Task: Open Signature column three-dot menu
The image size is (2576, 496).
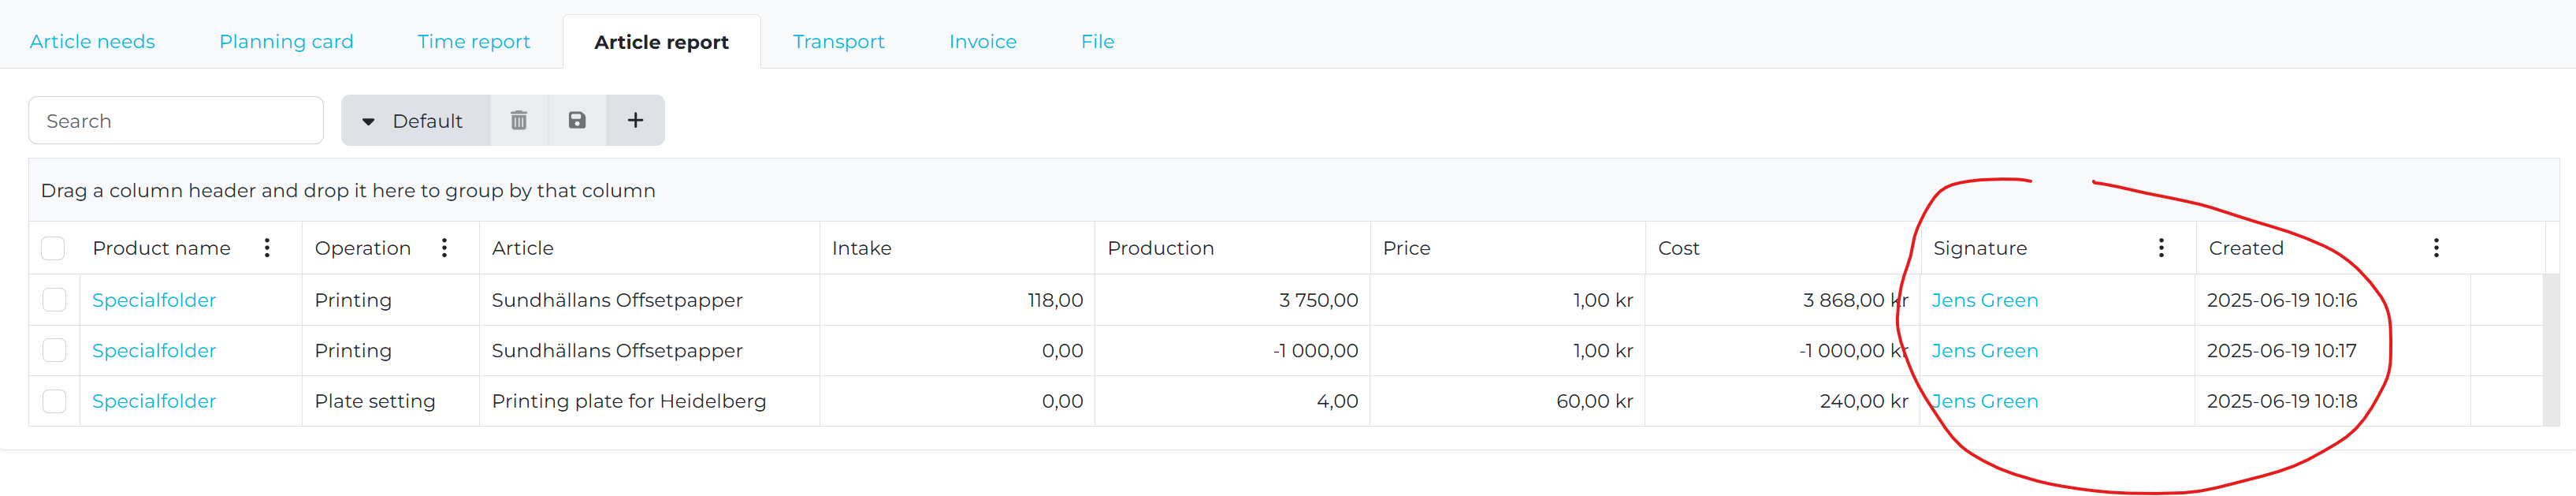Action: [2161, 248]
